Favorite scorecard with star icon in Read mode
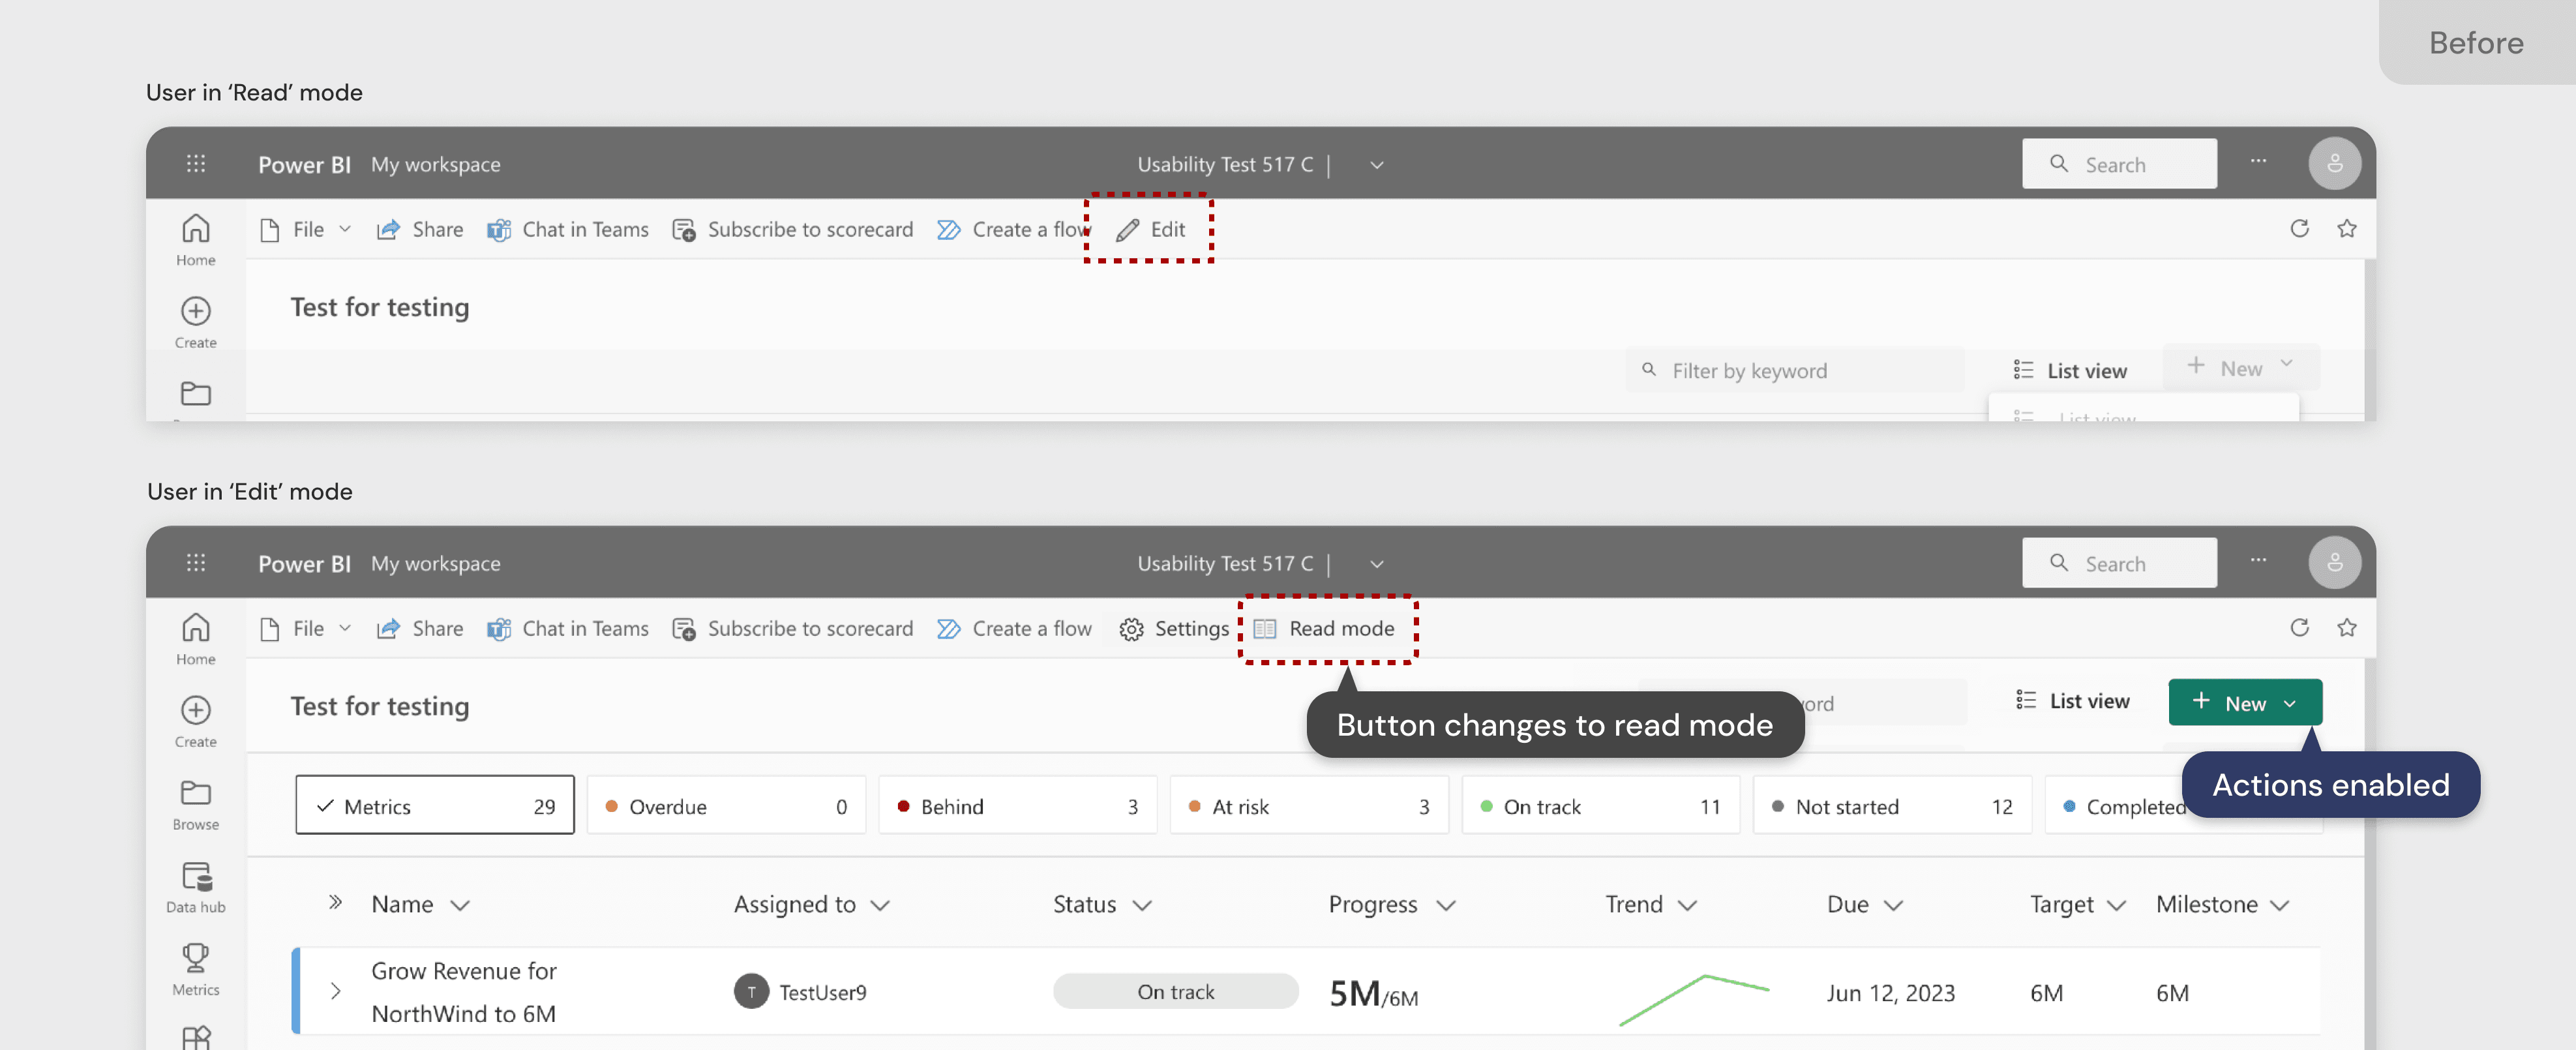Viewport: 2576px width, 1050px height. pos(2347,229)
